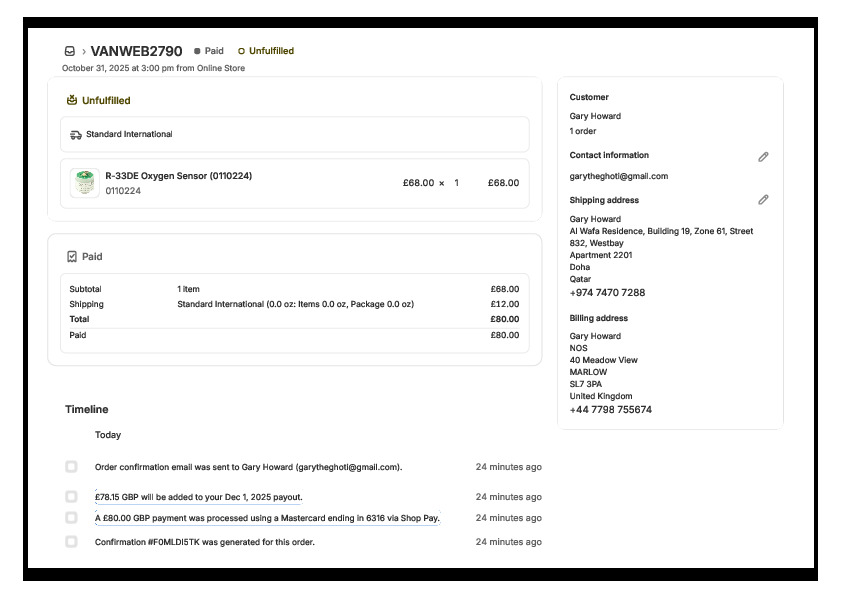
Task: Tick the checkbox beside order confirmation email event
Action: (x=71, y=467)
